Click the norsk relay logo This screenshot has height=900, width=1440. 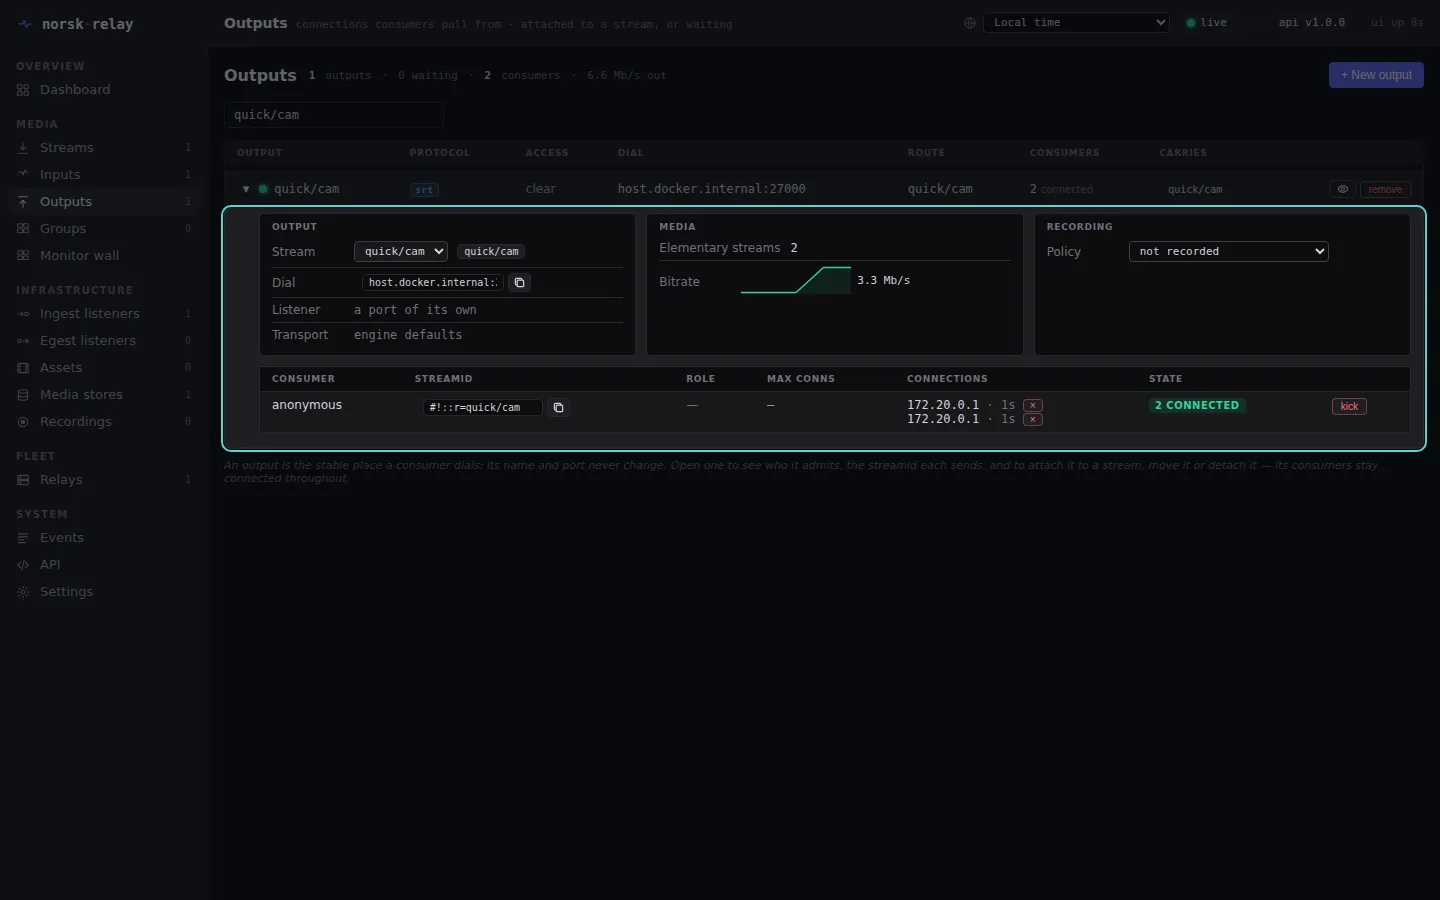(76, 24)
